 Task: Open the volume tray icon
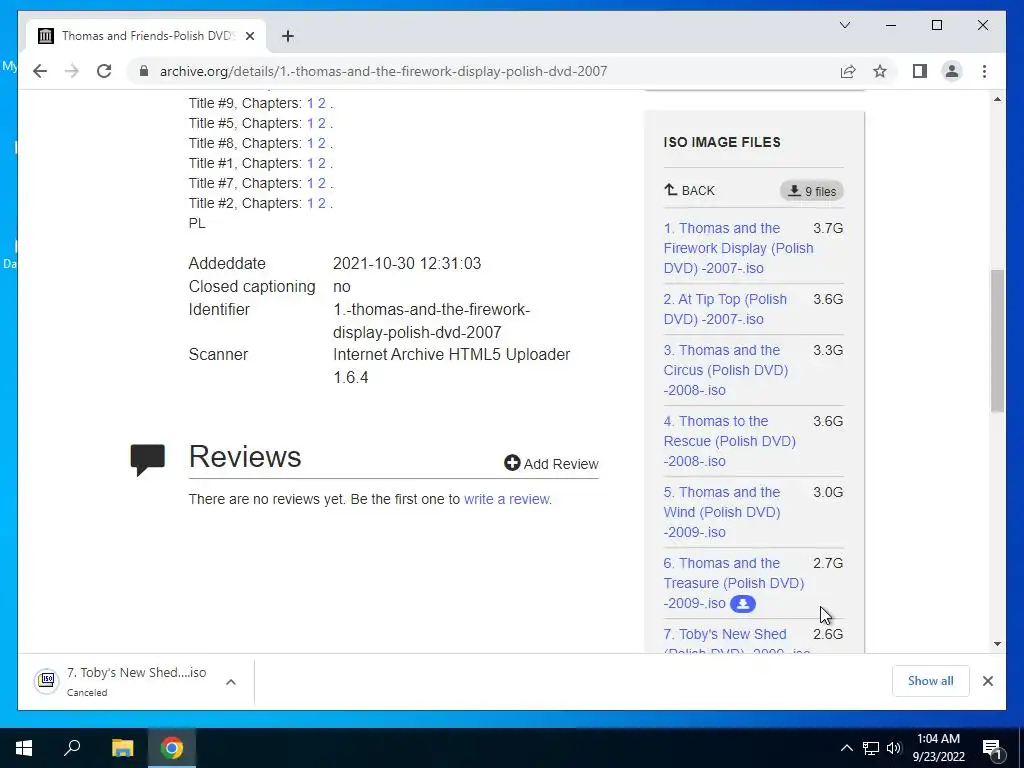tap(894, 748)
